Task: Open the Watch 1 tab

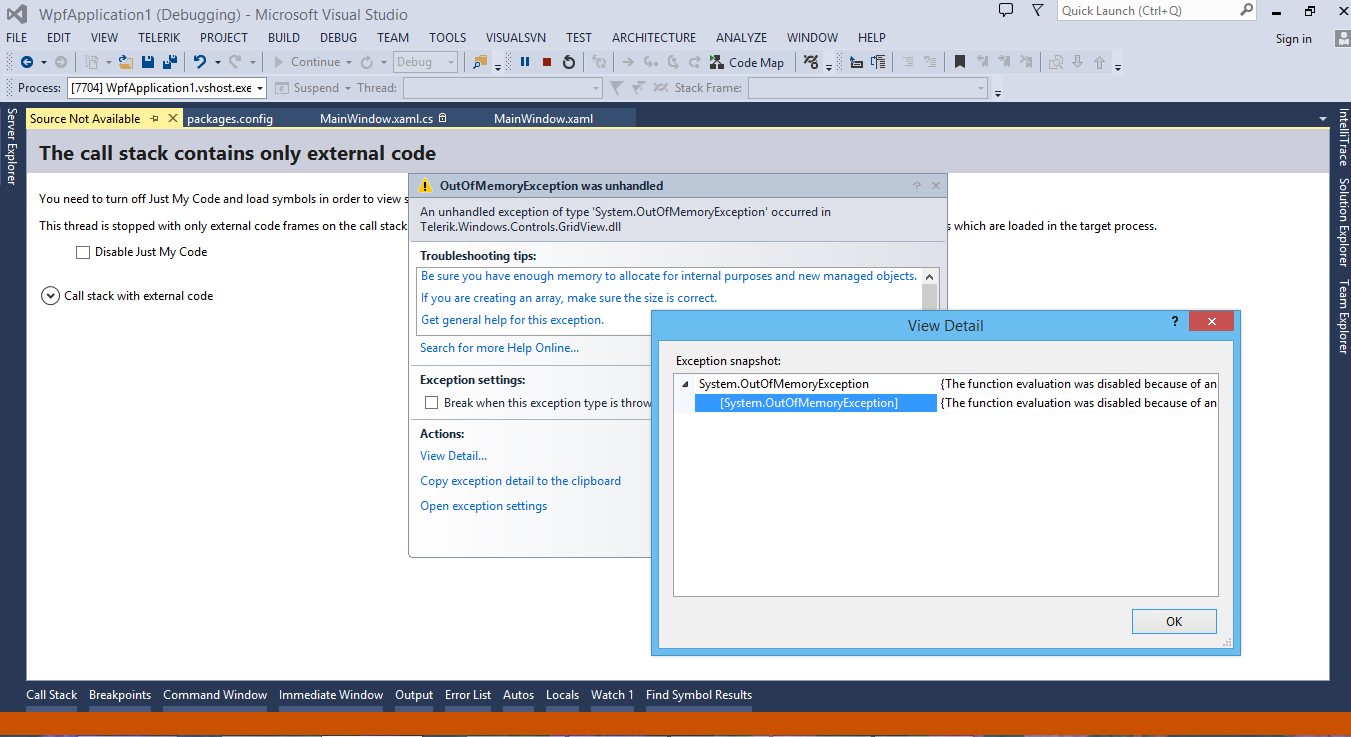Action: 612,695
